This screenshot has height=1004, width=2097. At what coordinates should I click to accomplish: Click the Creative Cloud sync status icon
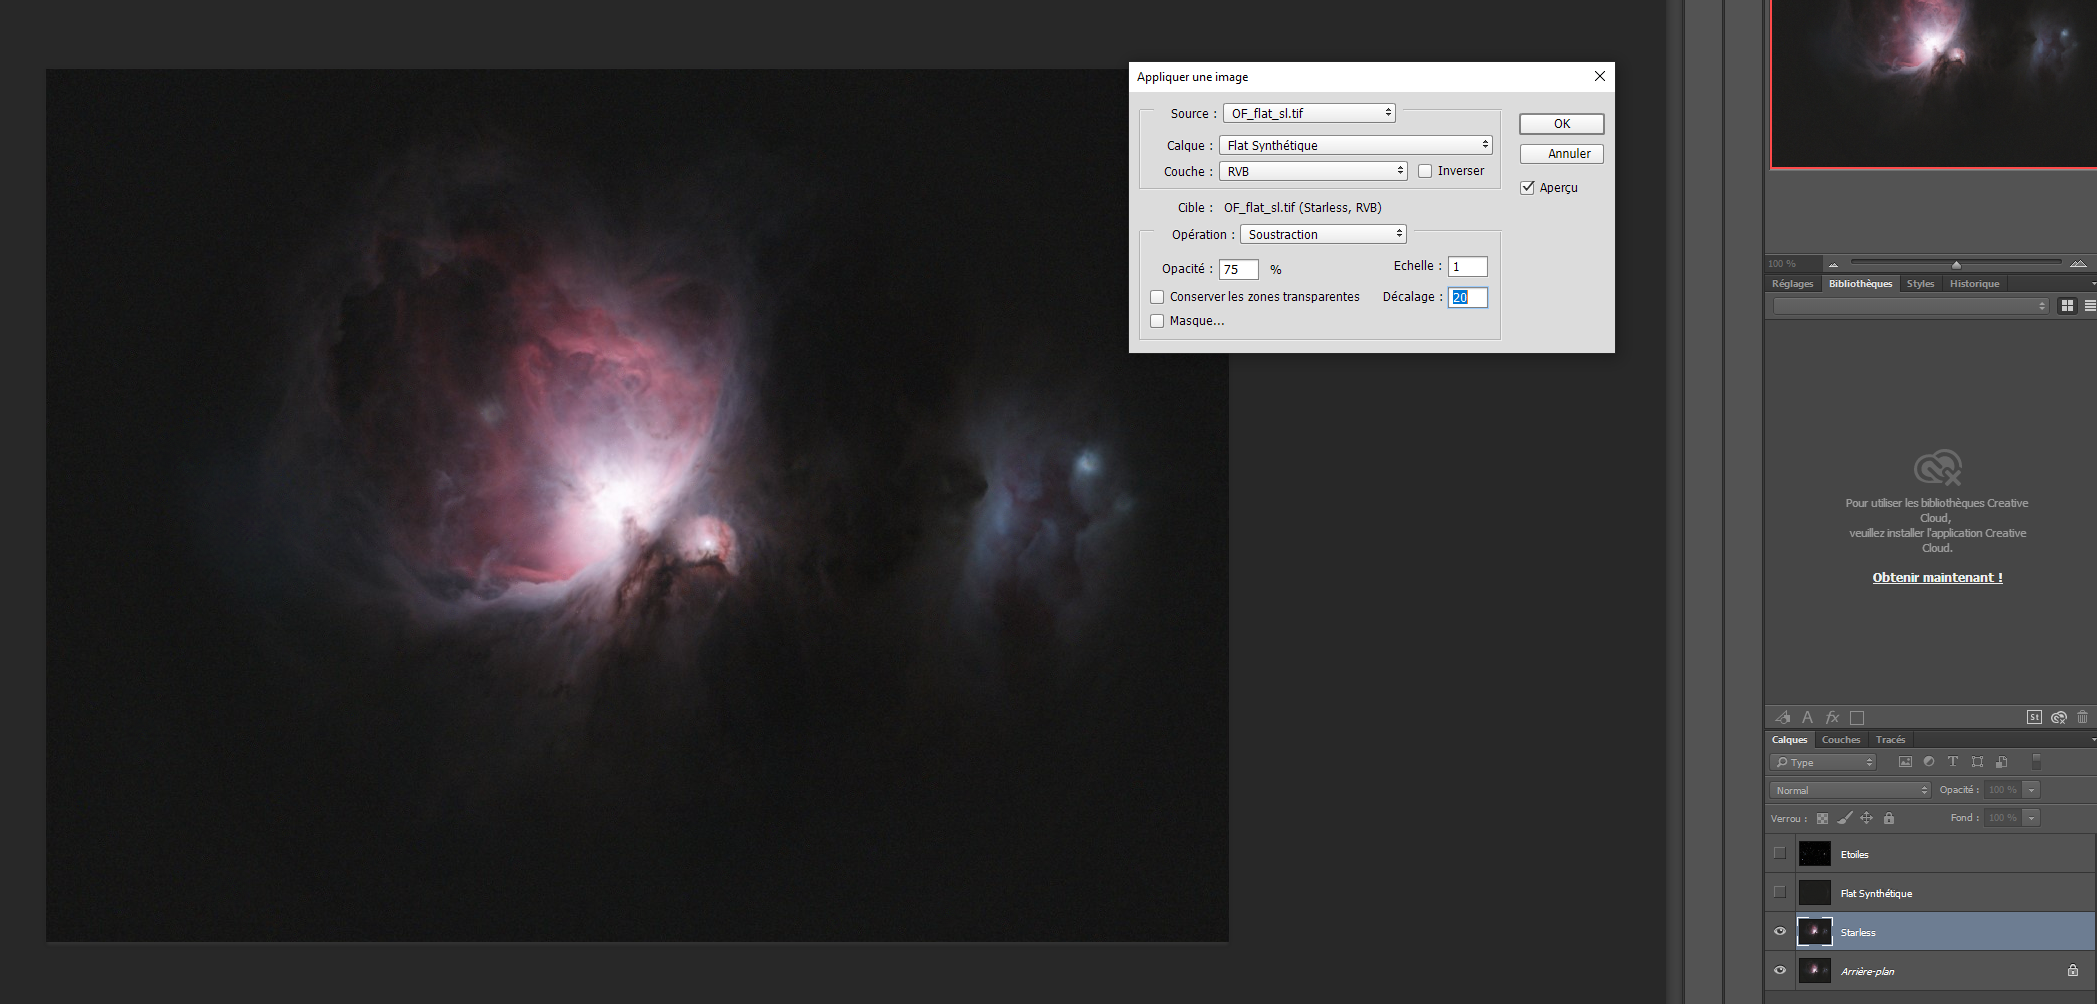[x=2059, y=717]
